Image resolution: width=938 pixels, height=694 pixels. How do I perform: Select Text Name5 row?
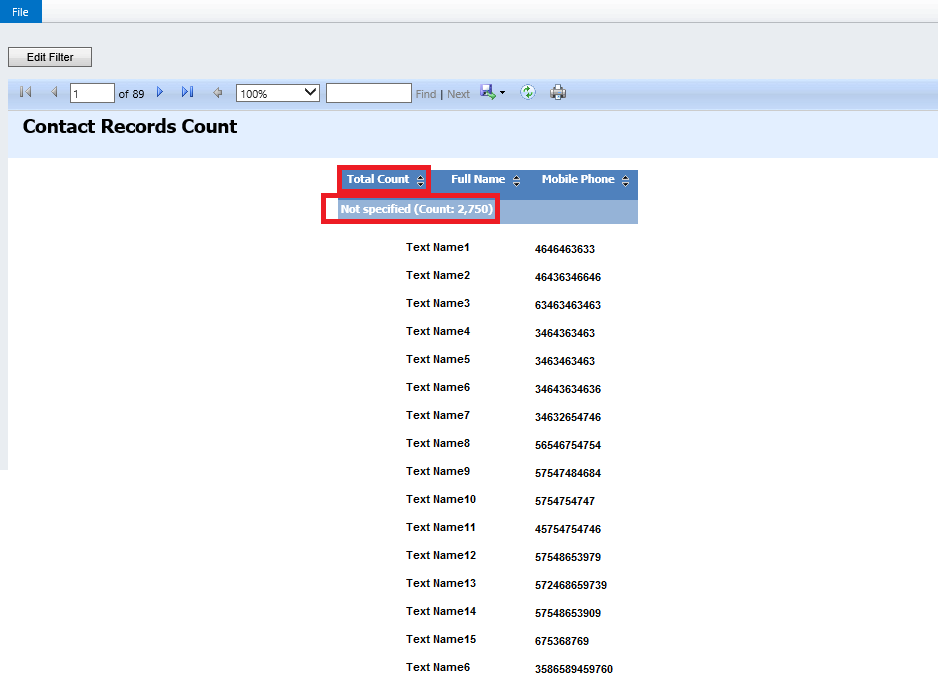[438, 359]
